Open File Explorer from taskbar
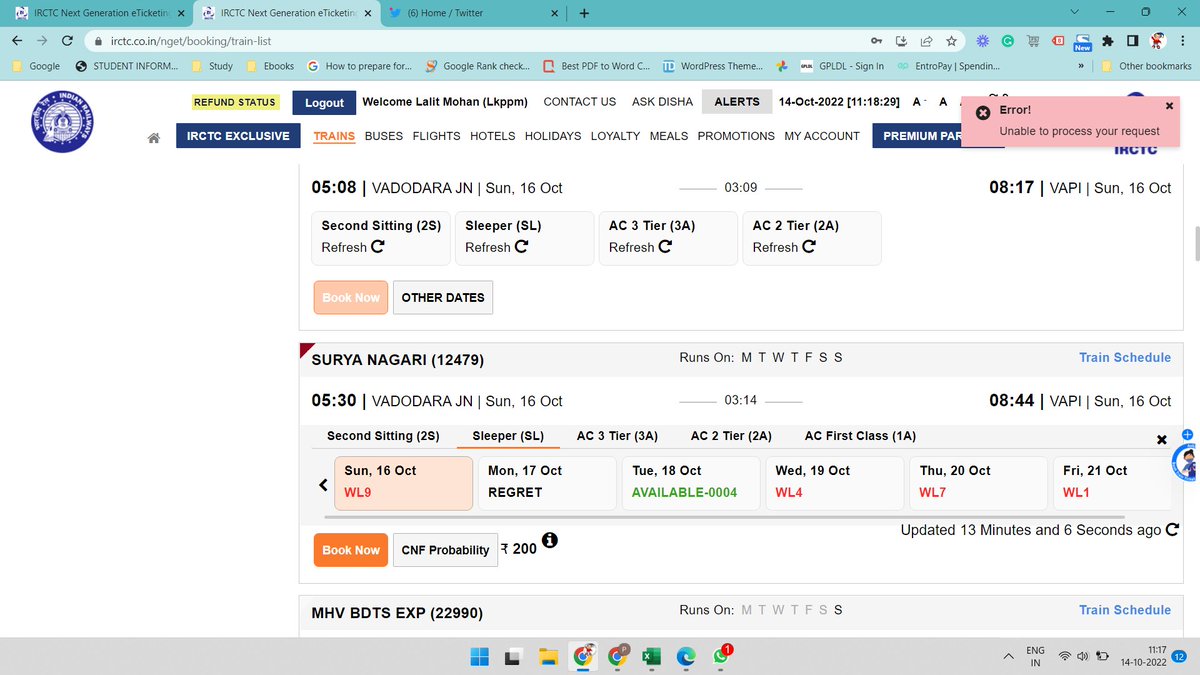 (x=548, y=656)
